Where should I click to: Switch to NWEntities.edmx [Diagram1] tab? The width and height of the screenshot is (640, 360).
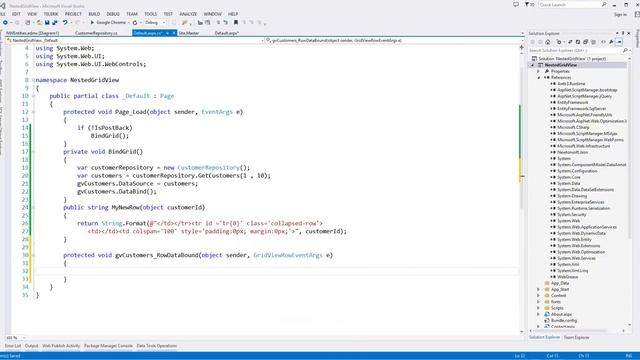pyautogui.click(x=33, y=33)
